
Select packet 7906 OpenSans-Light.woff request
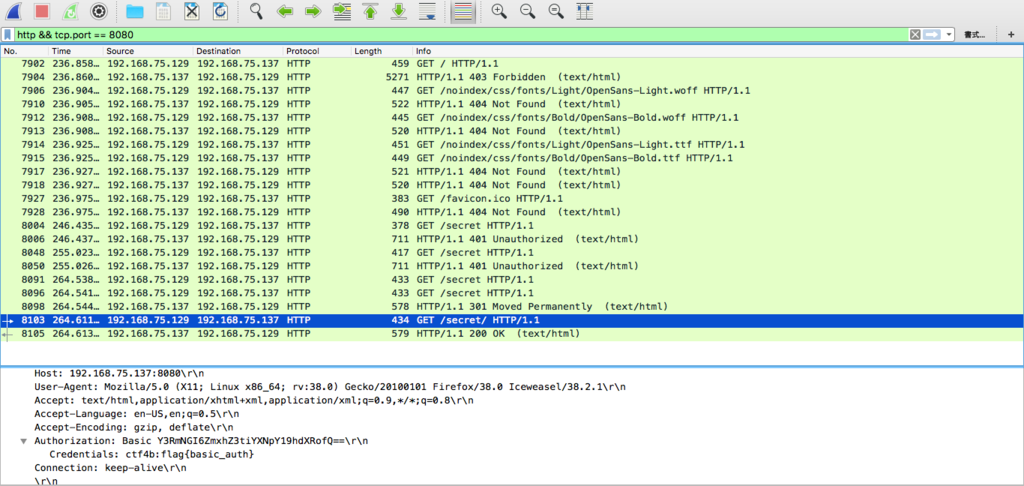pos(511,91)
